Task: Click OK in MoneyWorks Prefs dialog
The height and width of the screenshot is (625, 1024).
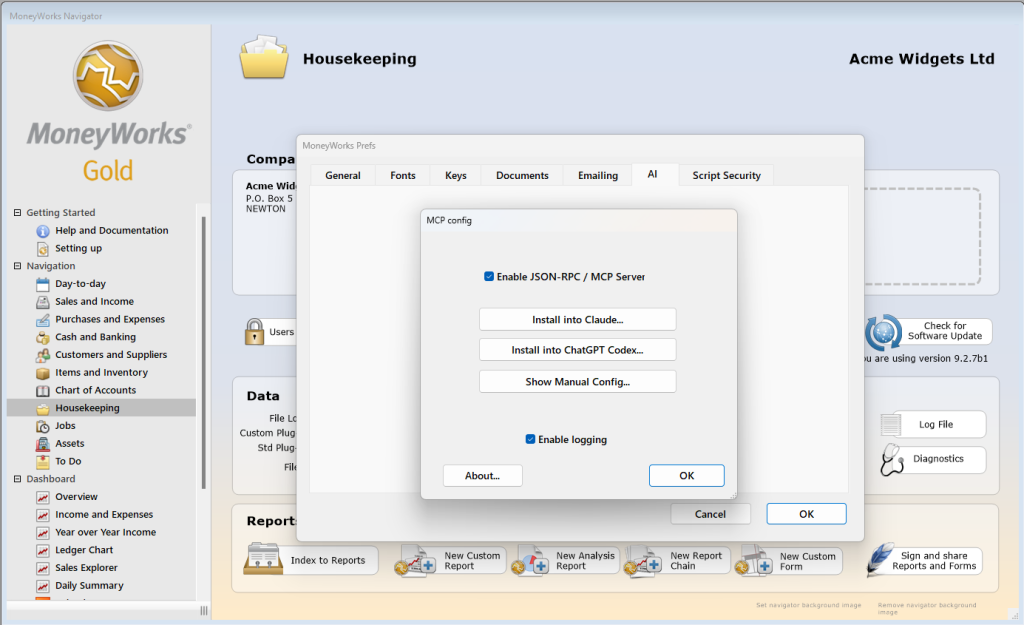Action: (x=807, y=514)
